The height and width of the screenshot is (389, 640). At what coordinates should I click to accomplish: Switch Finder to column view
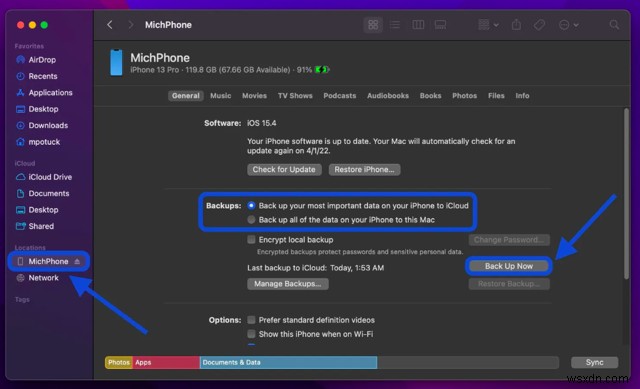tap(418, 25)
